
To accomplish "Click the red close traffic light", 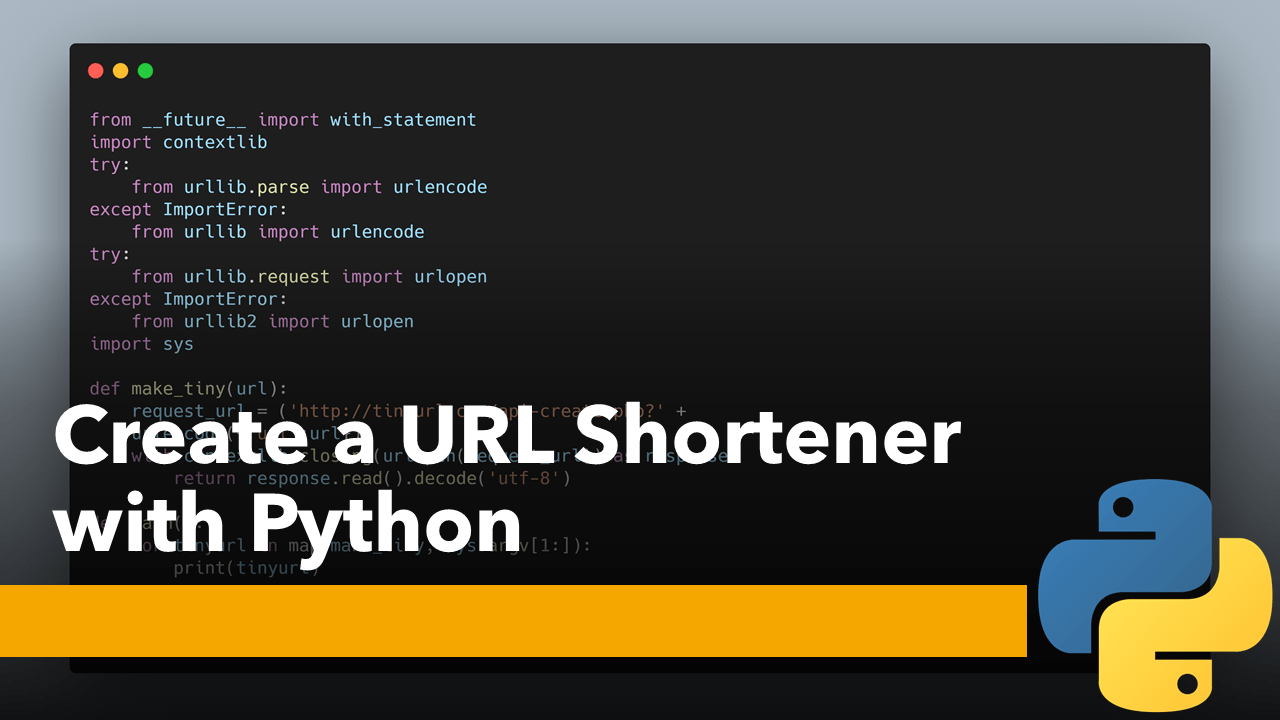I will [x=95, y=71].
